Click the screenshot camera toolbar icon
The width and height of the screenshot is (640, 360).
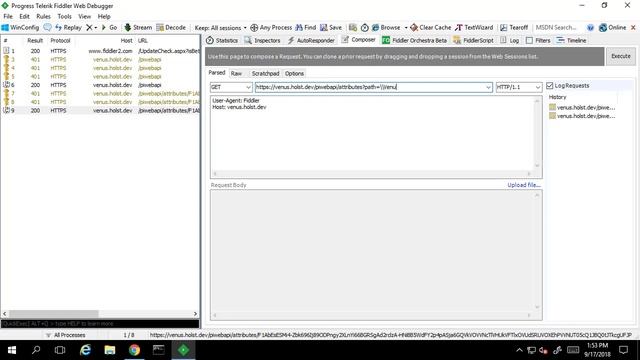[x=353, y=27]
